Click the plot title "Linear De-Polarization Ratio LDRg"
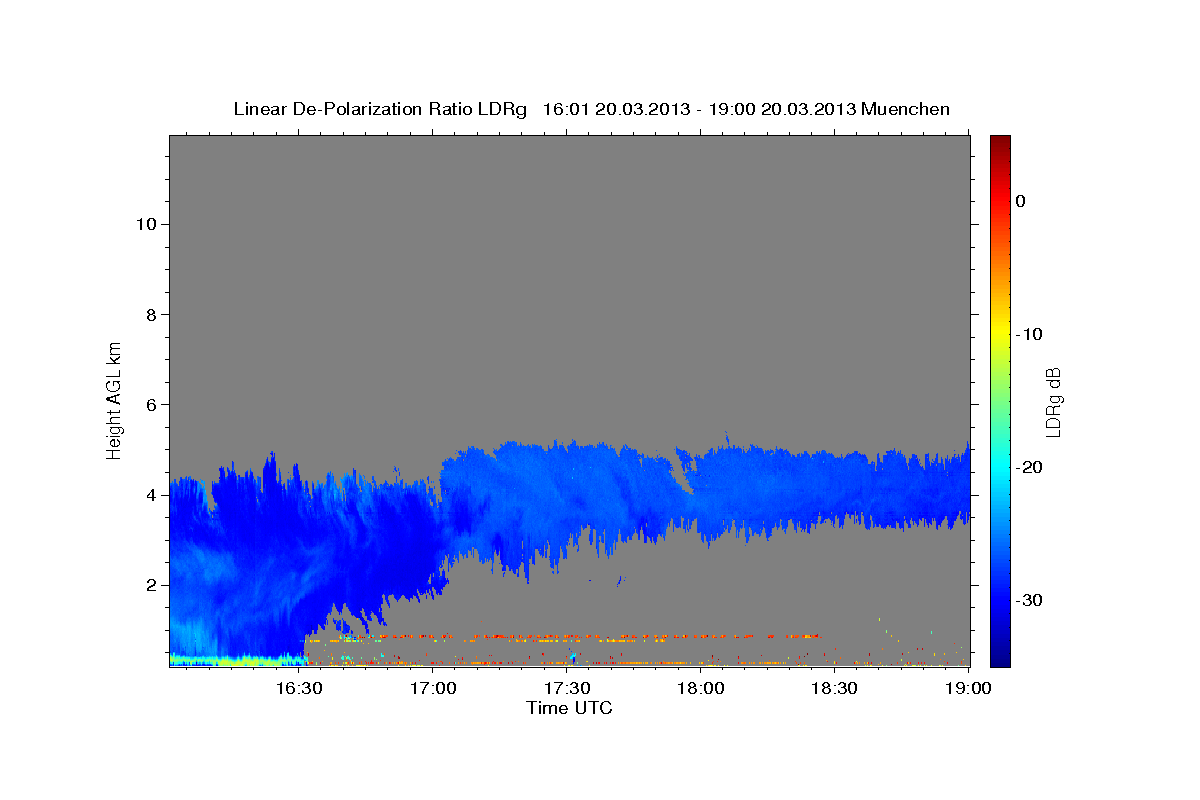Viewport: 1200px width, 800px height. pos(380,109)
